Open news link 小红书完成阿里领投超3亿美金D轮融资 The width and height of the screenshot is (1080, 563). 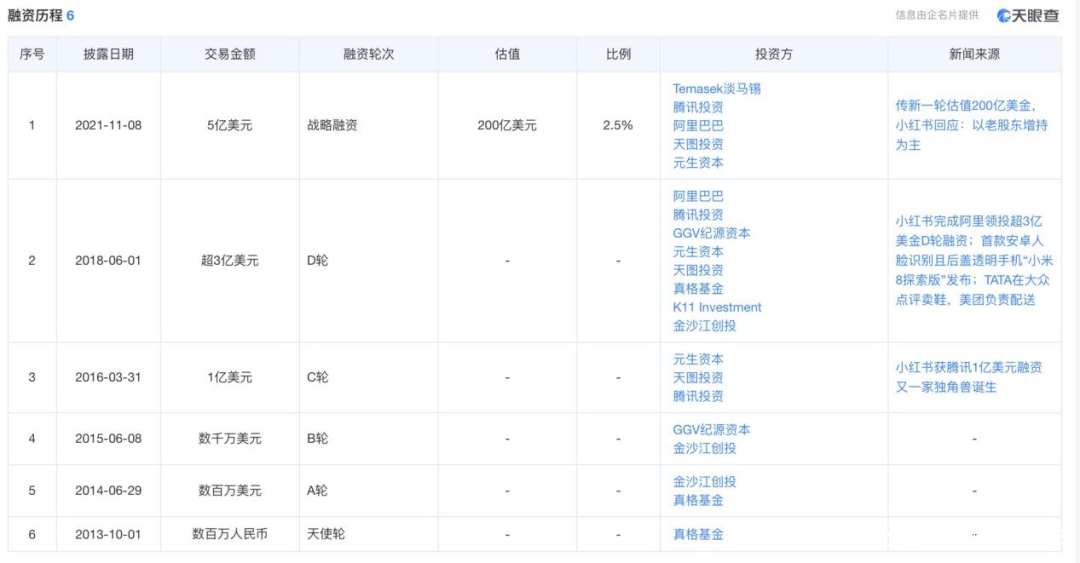pyautogui.click(x=974, y=260)
